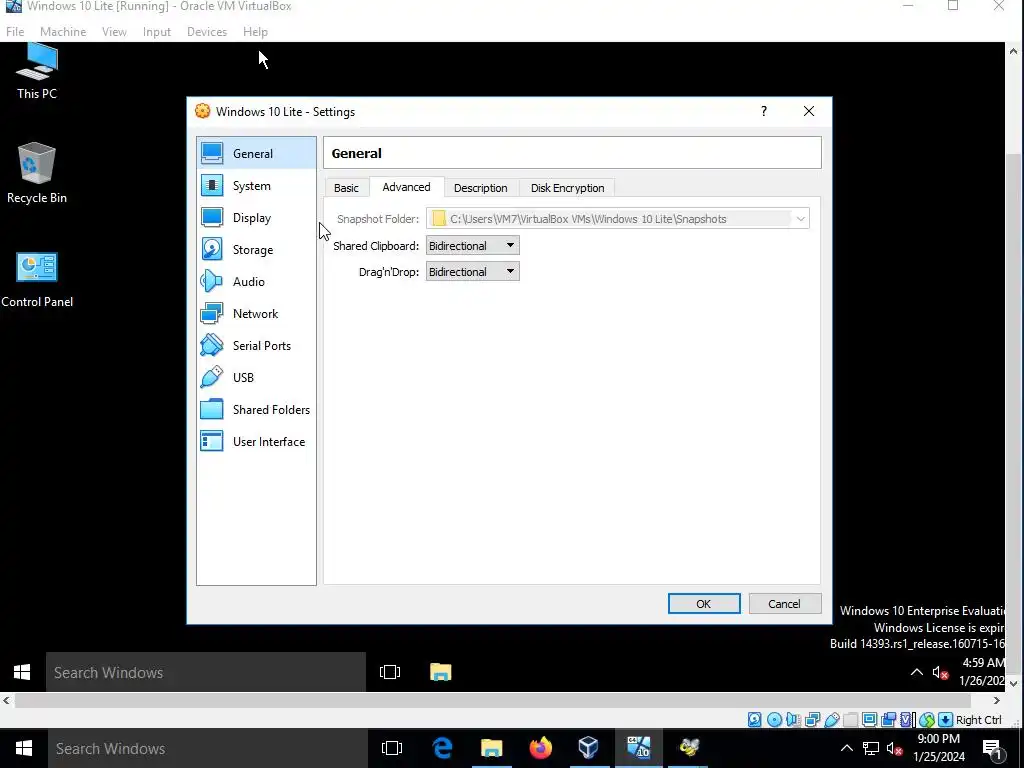Open Input menu

tap(157, 31)
